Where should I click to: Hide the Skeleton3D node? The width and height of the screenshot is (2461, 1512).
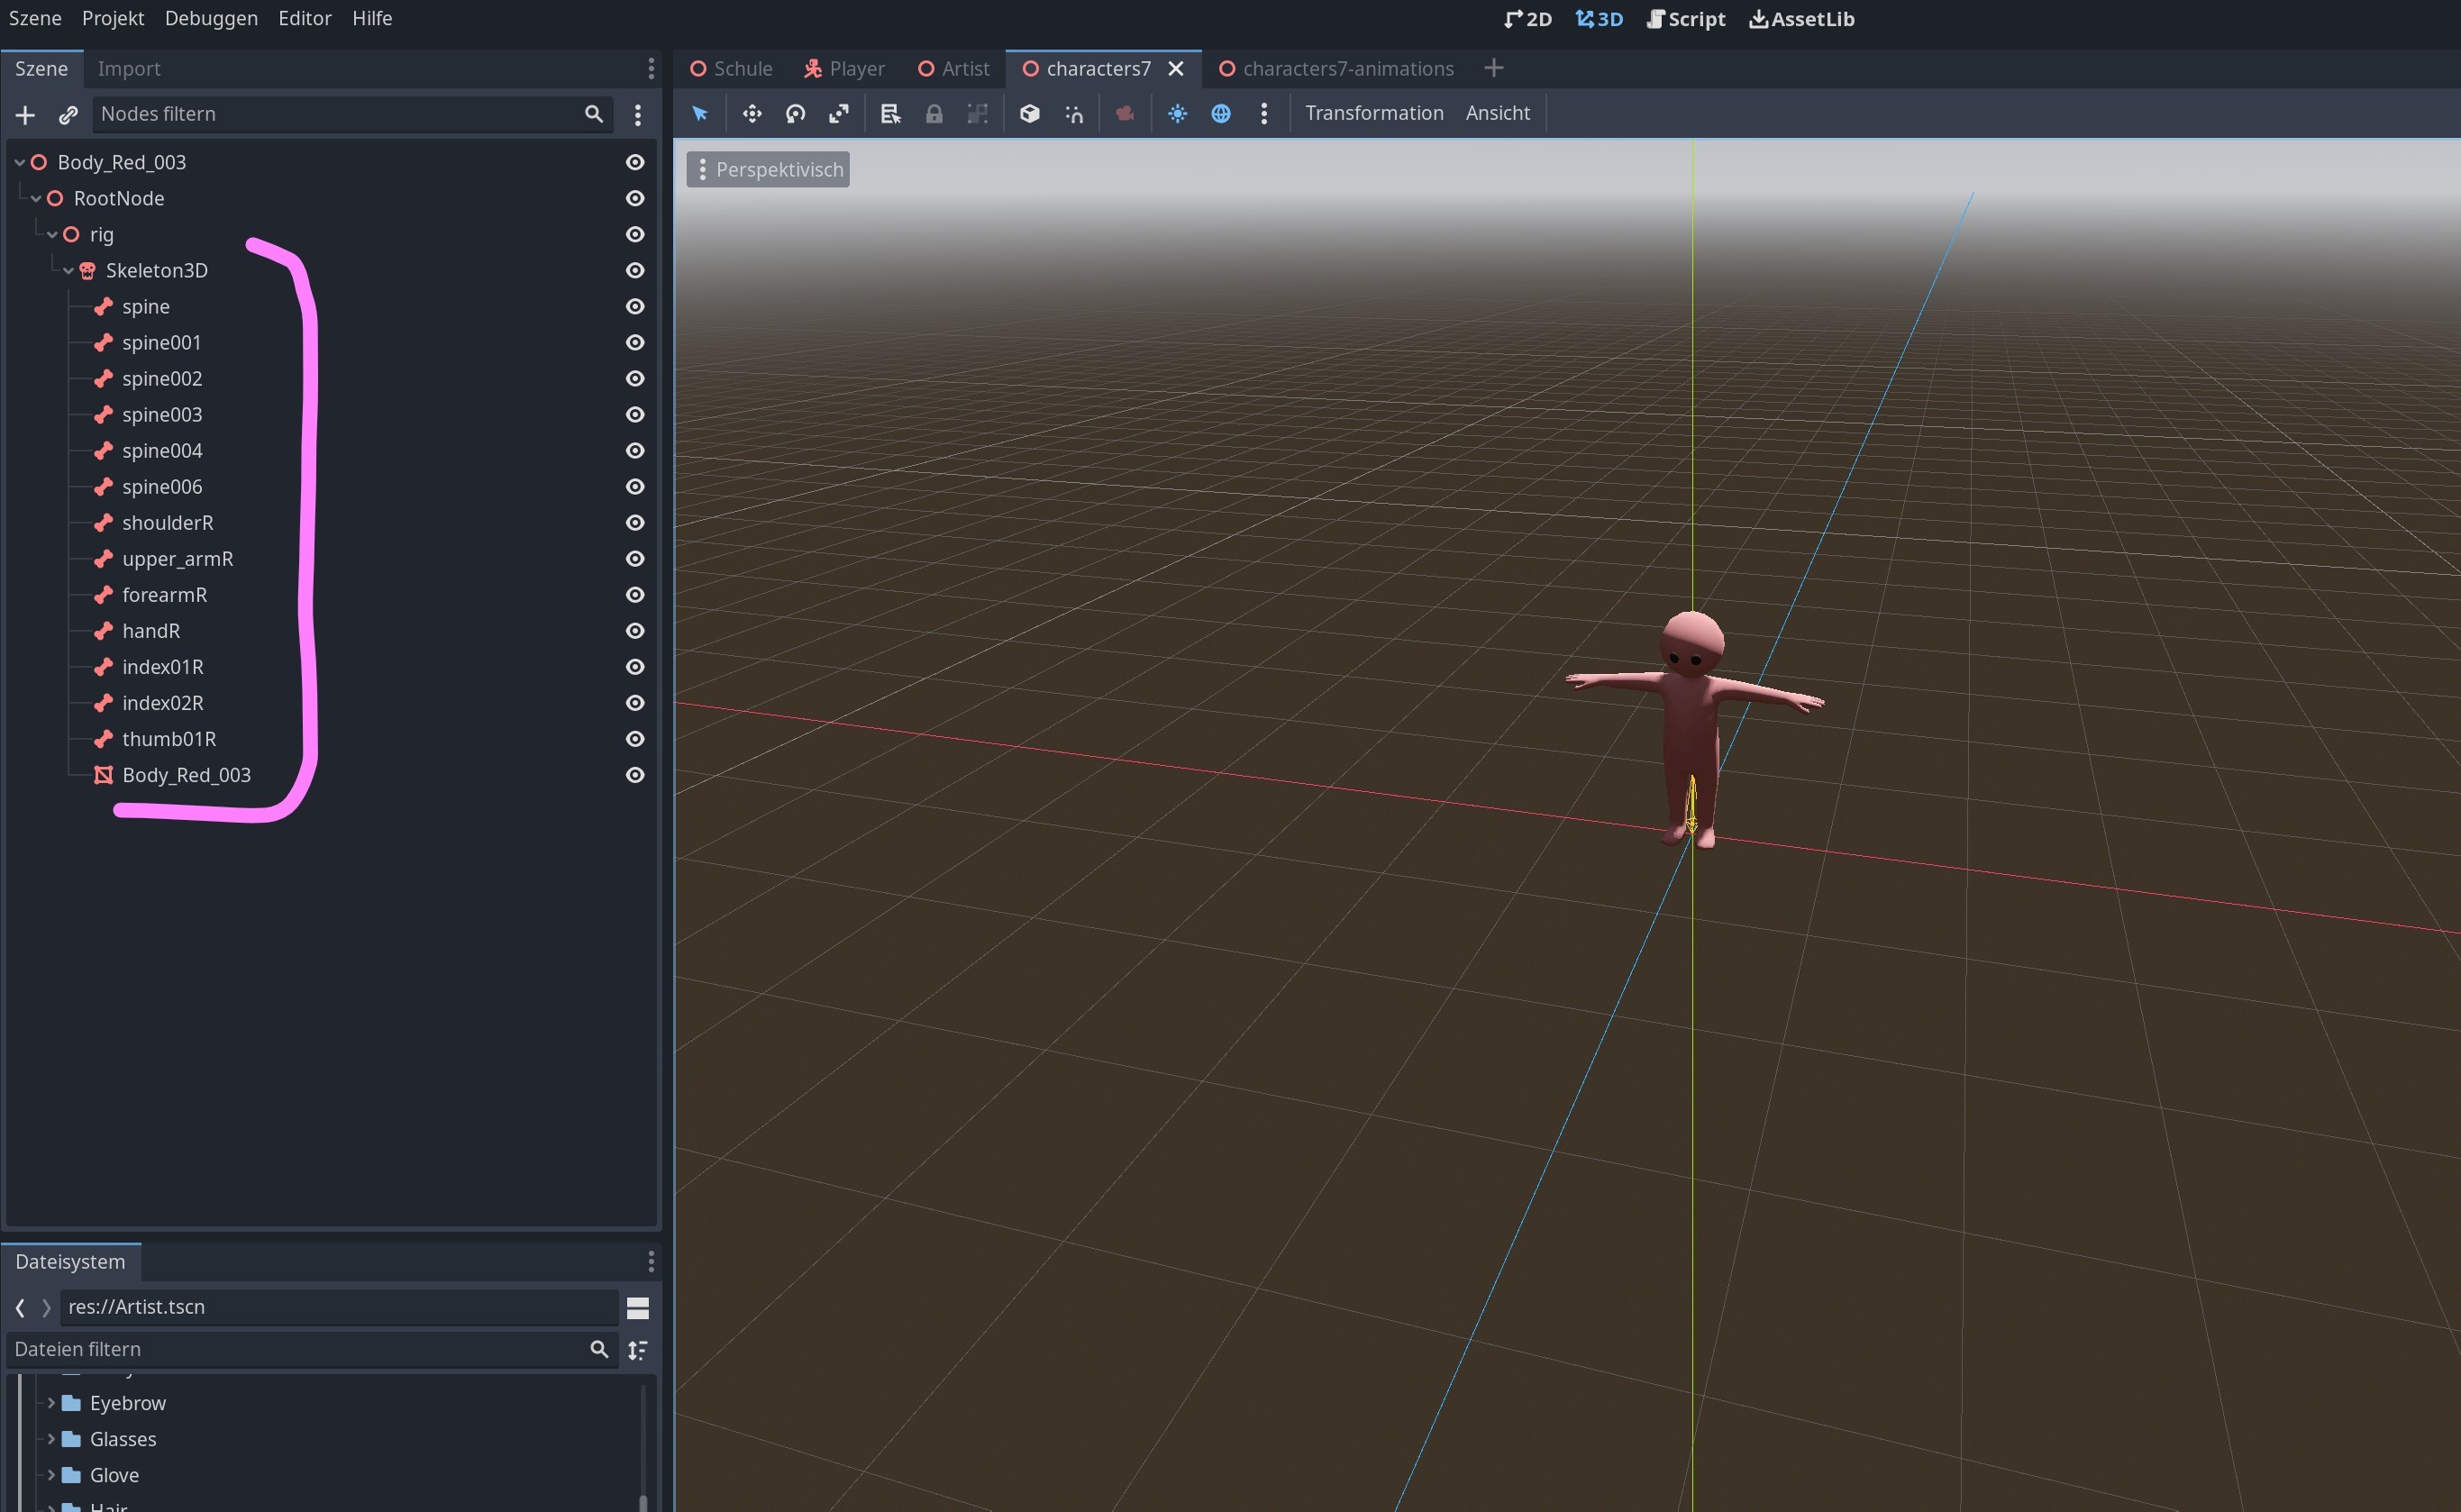(635, 270)
